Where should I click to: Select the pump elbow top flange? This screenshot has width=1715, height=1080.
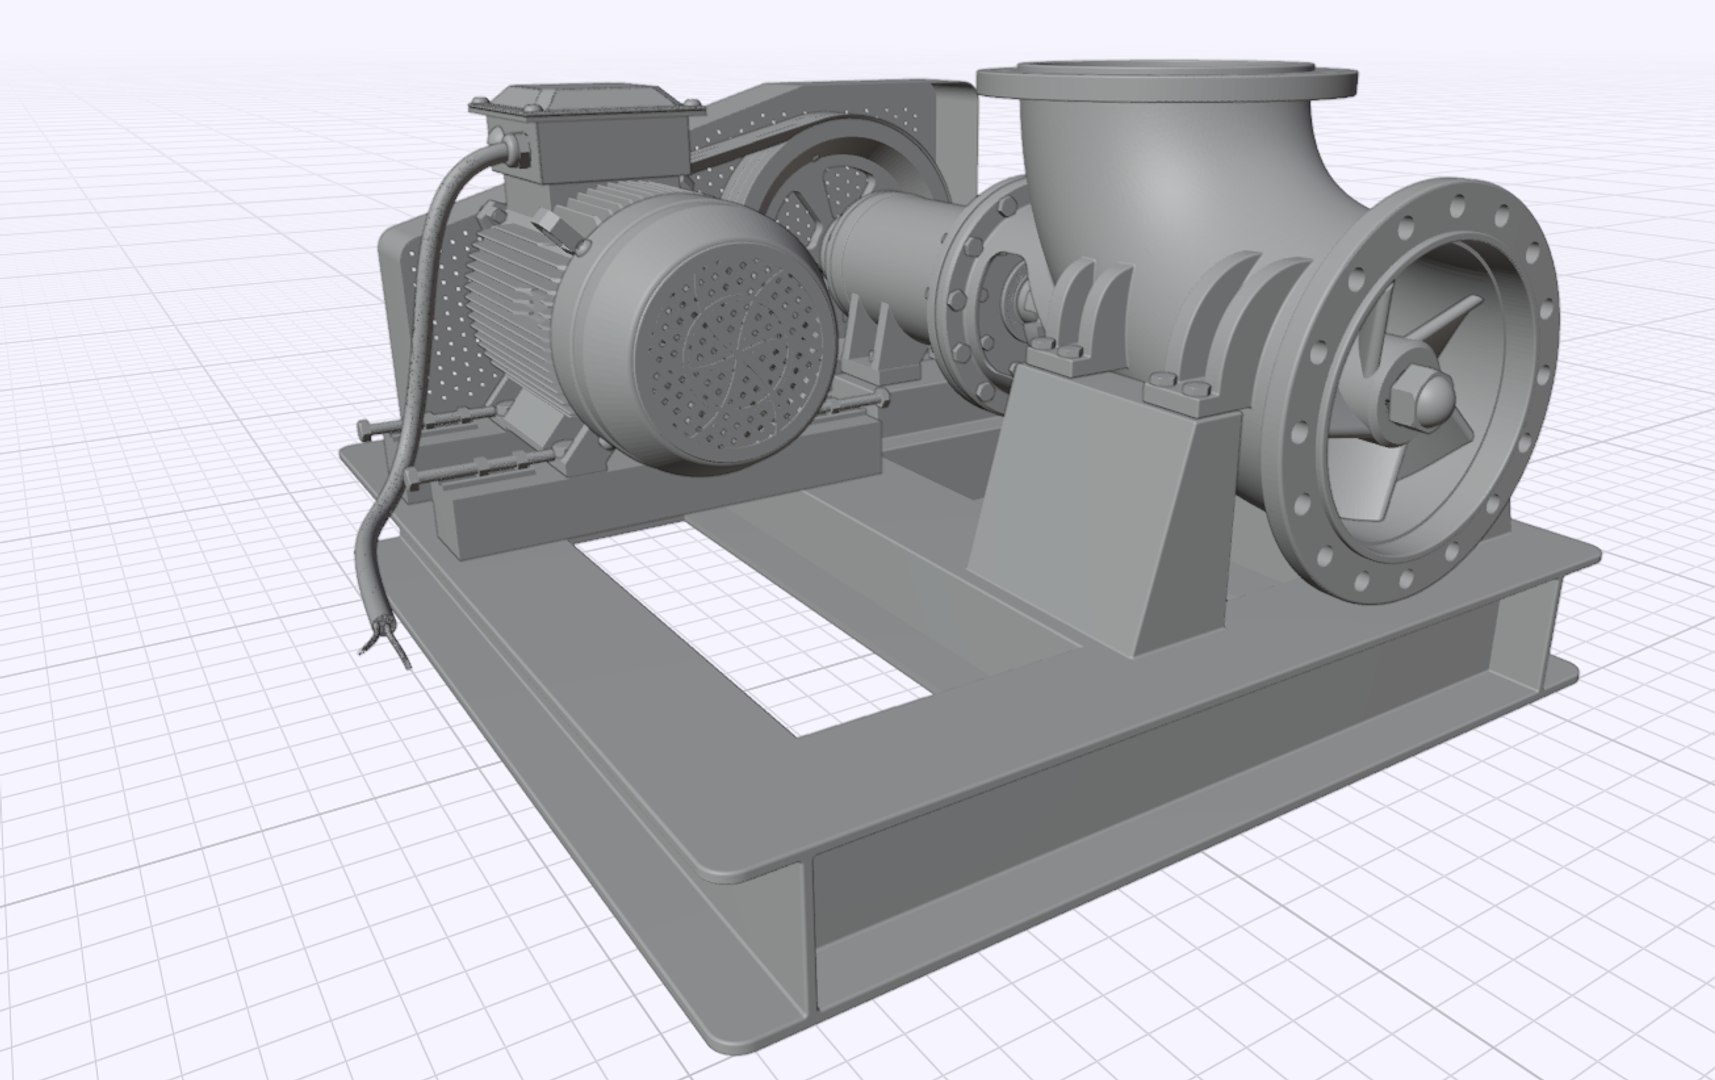(x=1166, y=84)
